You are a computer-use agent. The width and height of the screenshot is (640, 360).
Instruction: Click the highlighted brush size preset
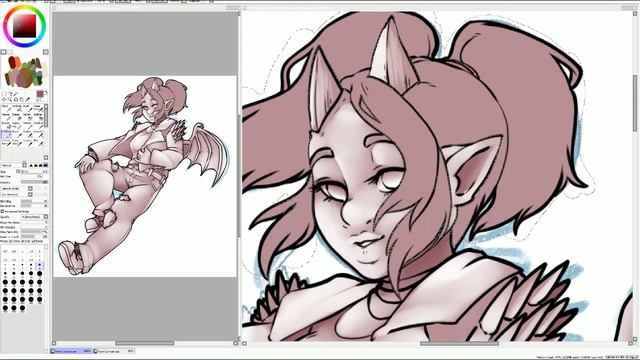coord(40,265)
